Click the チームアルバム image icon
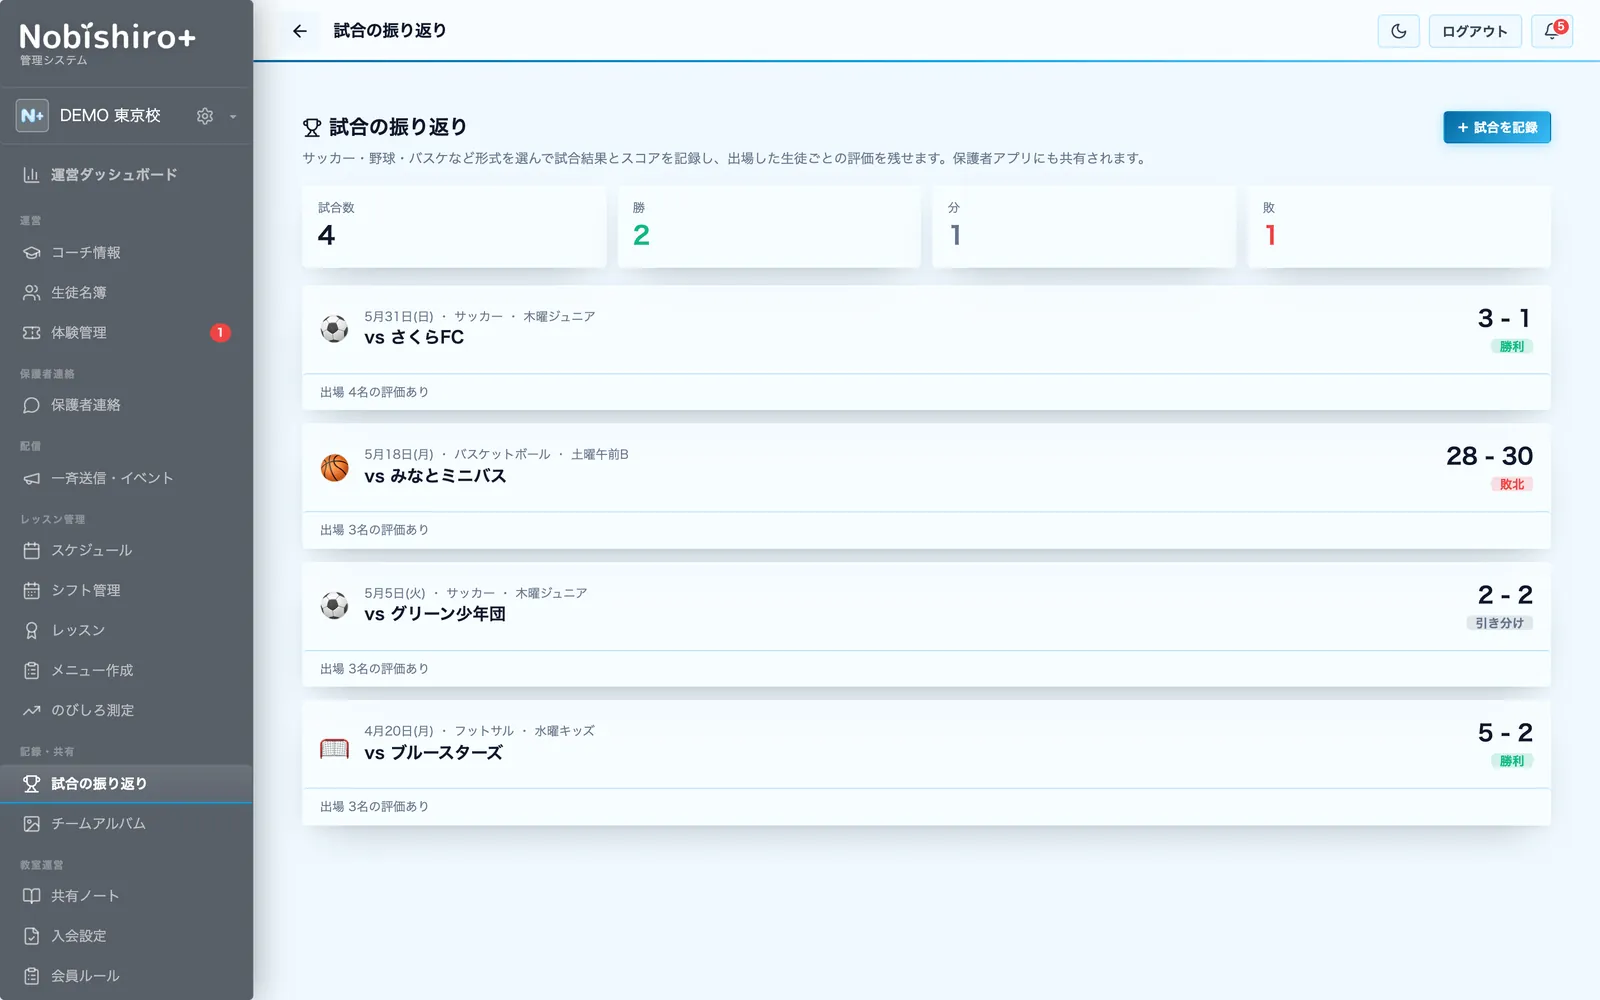This screenshot has height=1000, width=1600. point(32,823)
